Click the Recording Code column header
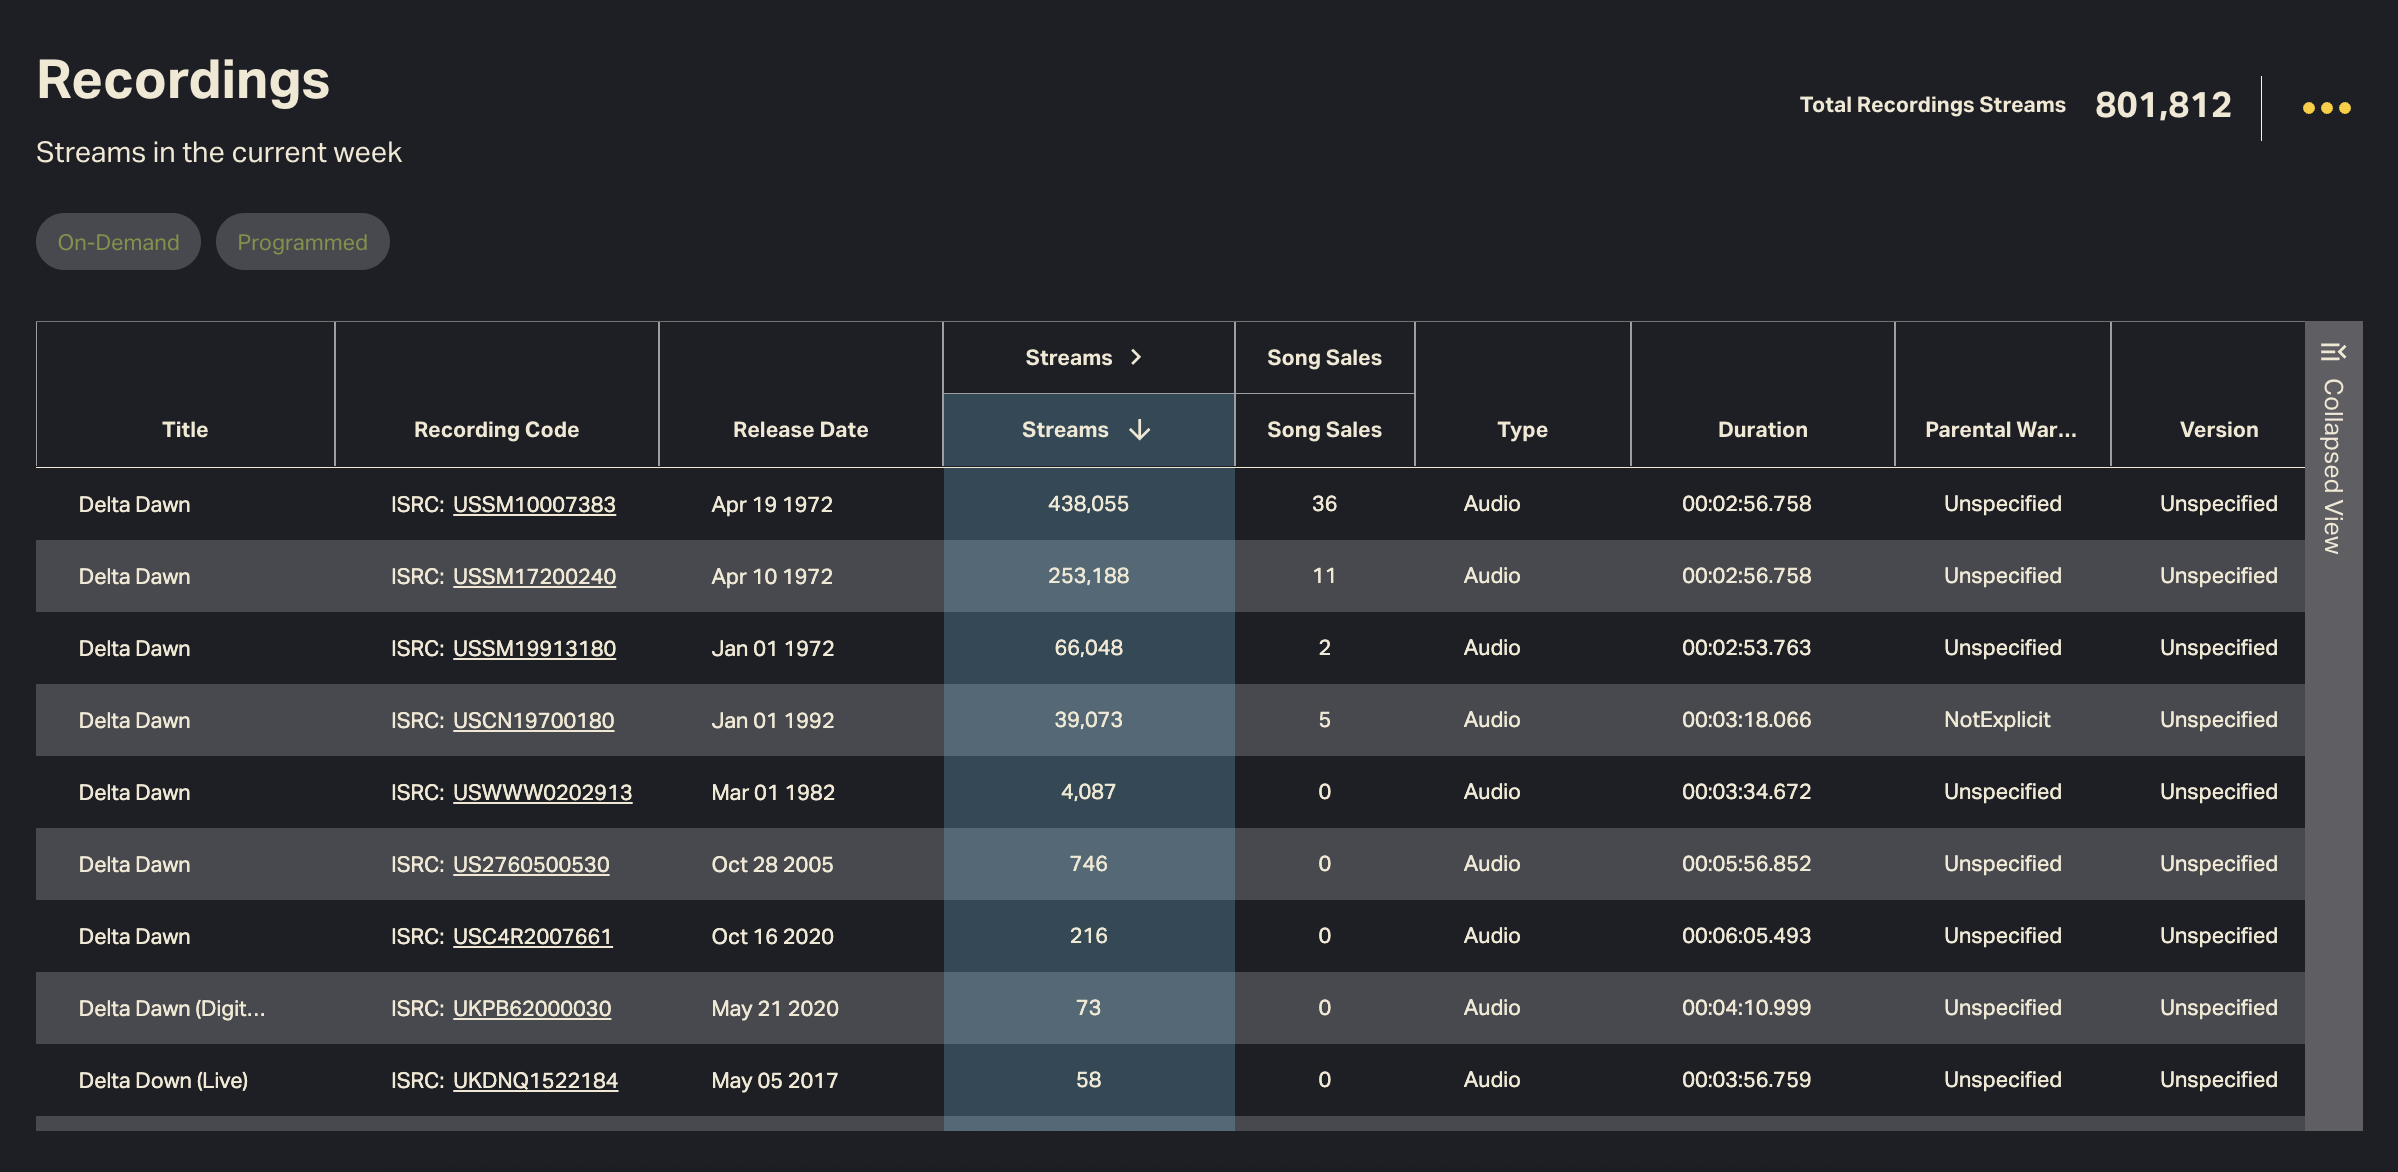The height and width of the screenshot is (1172, 2398). [x=496, y=429]
